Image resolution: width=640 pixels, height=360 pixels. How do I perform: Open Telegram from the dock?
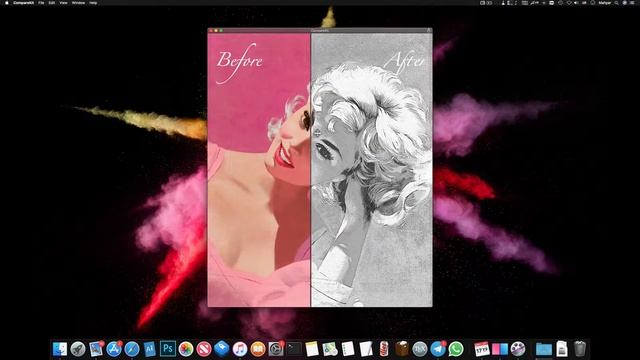point(438,349)
